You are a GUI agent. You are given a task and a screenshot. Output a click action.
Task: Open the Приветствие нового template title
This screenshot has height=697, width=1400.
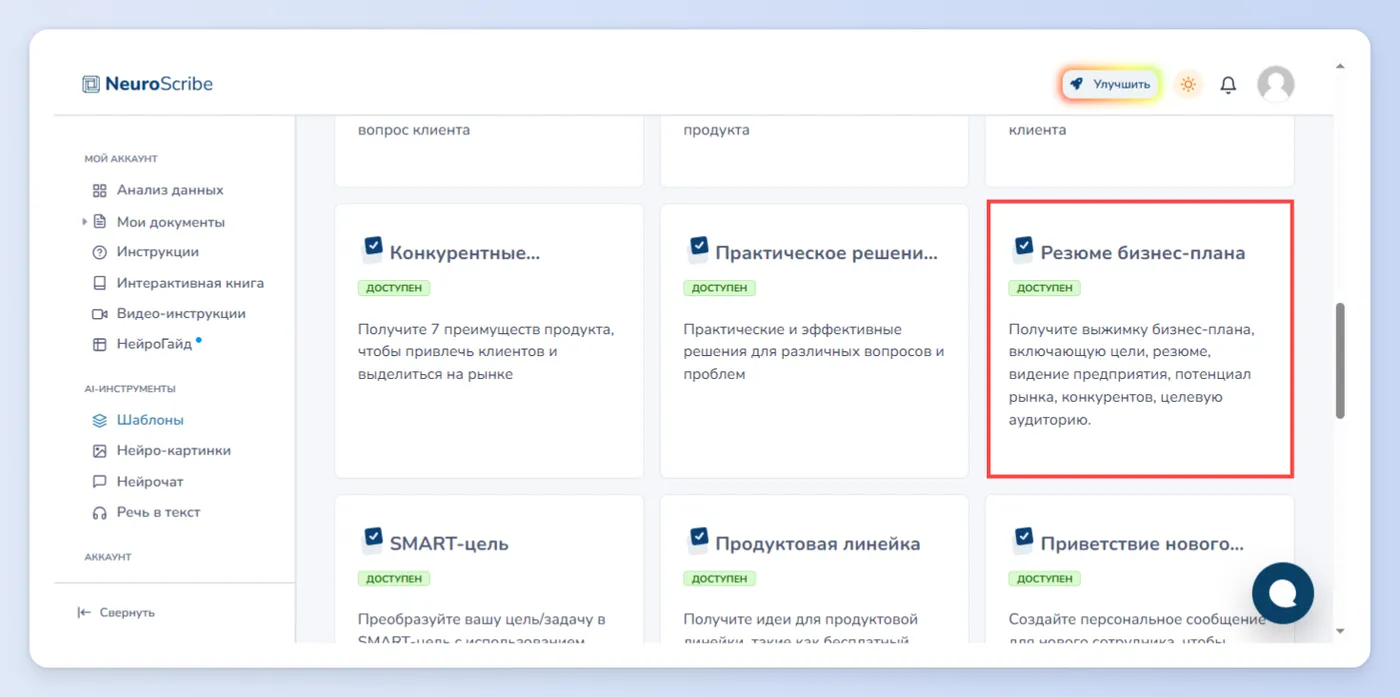pyautogui.click(x=1143, y=544)
